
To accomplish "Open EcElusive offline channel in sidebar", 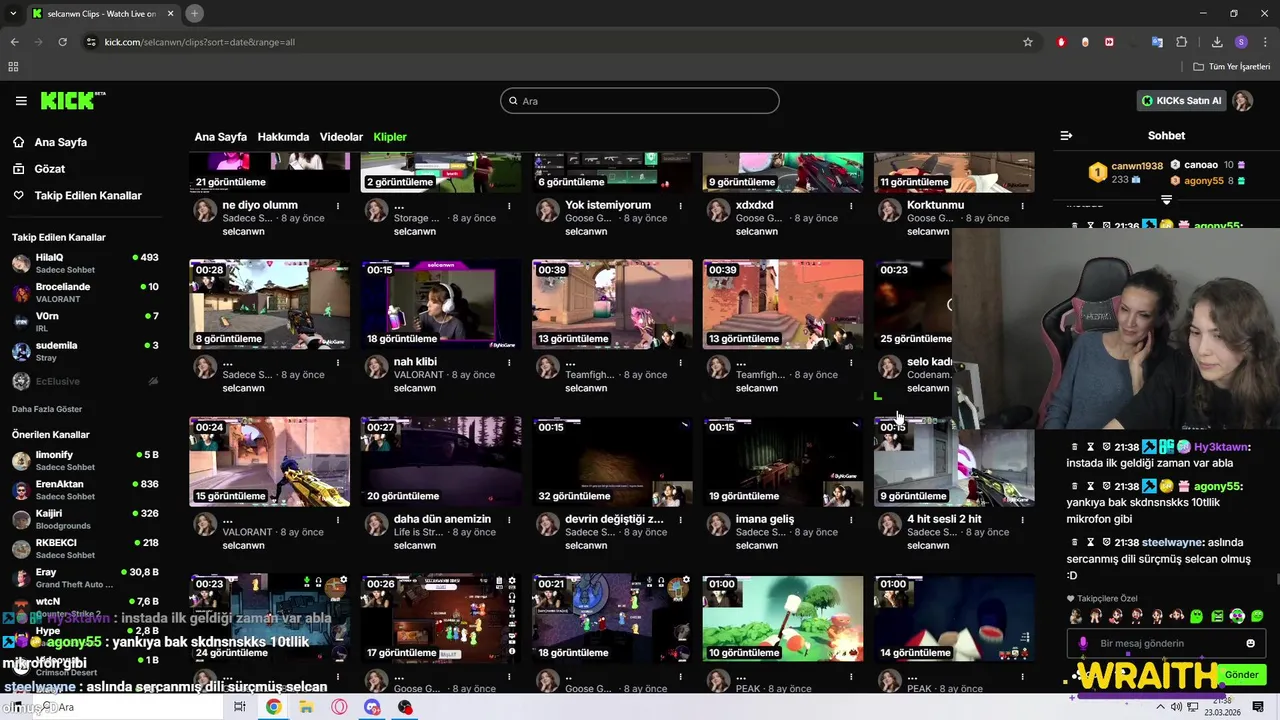I will 85,381.
